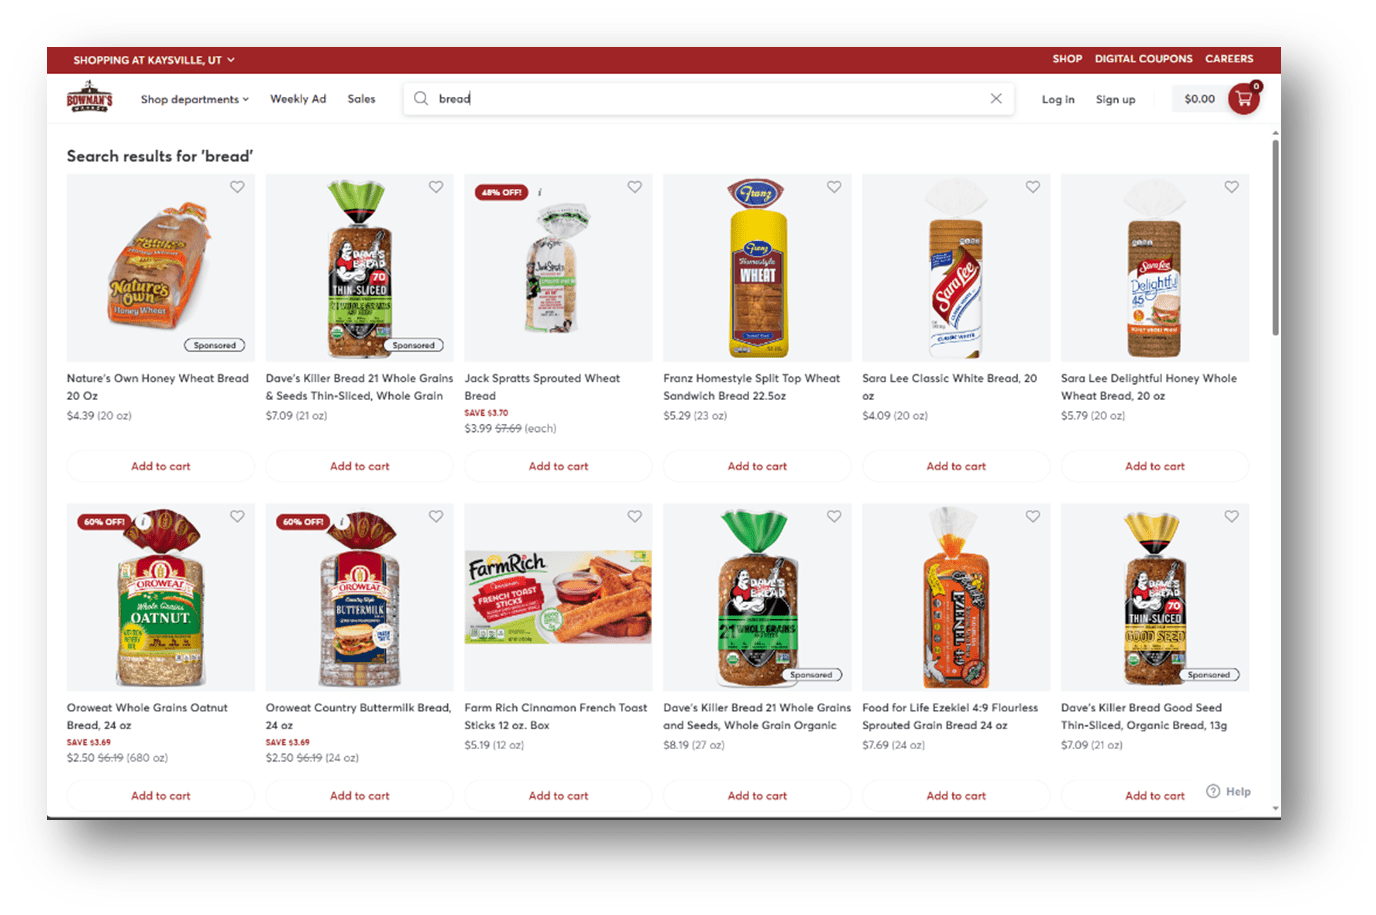Open the $0.00 cart total
The image size is (1376, 915).
point(1199,99)
